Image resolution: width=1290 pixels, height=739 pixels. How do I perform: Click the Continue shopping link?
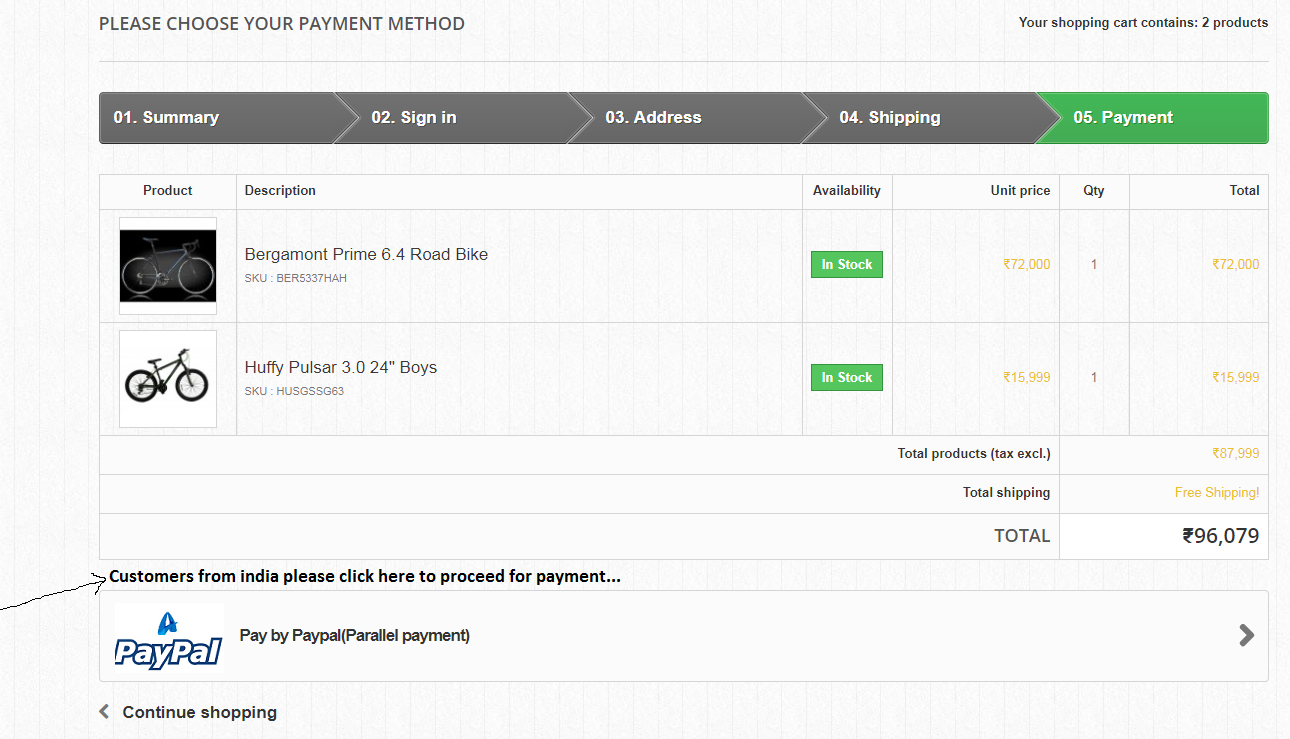[199, 712]
